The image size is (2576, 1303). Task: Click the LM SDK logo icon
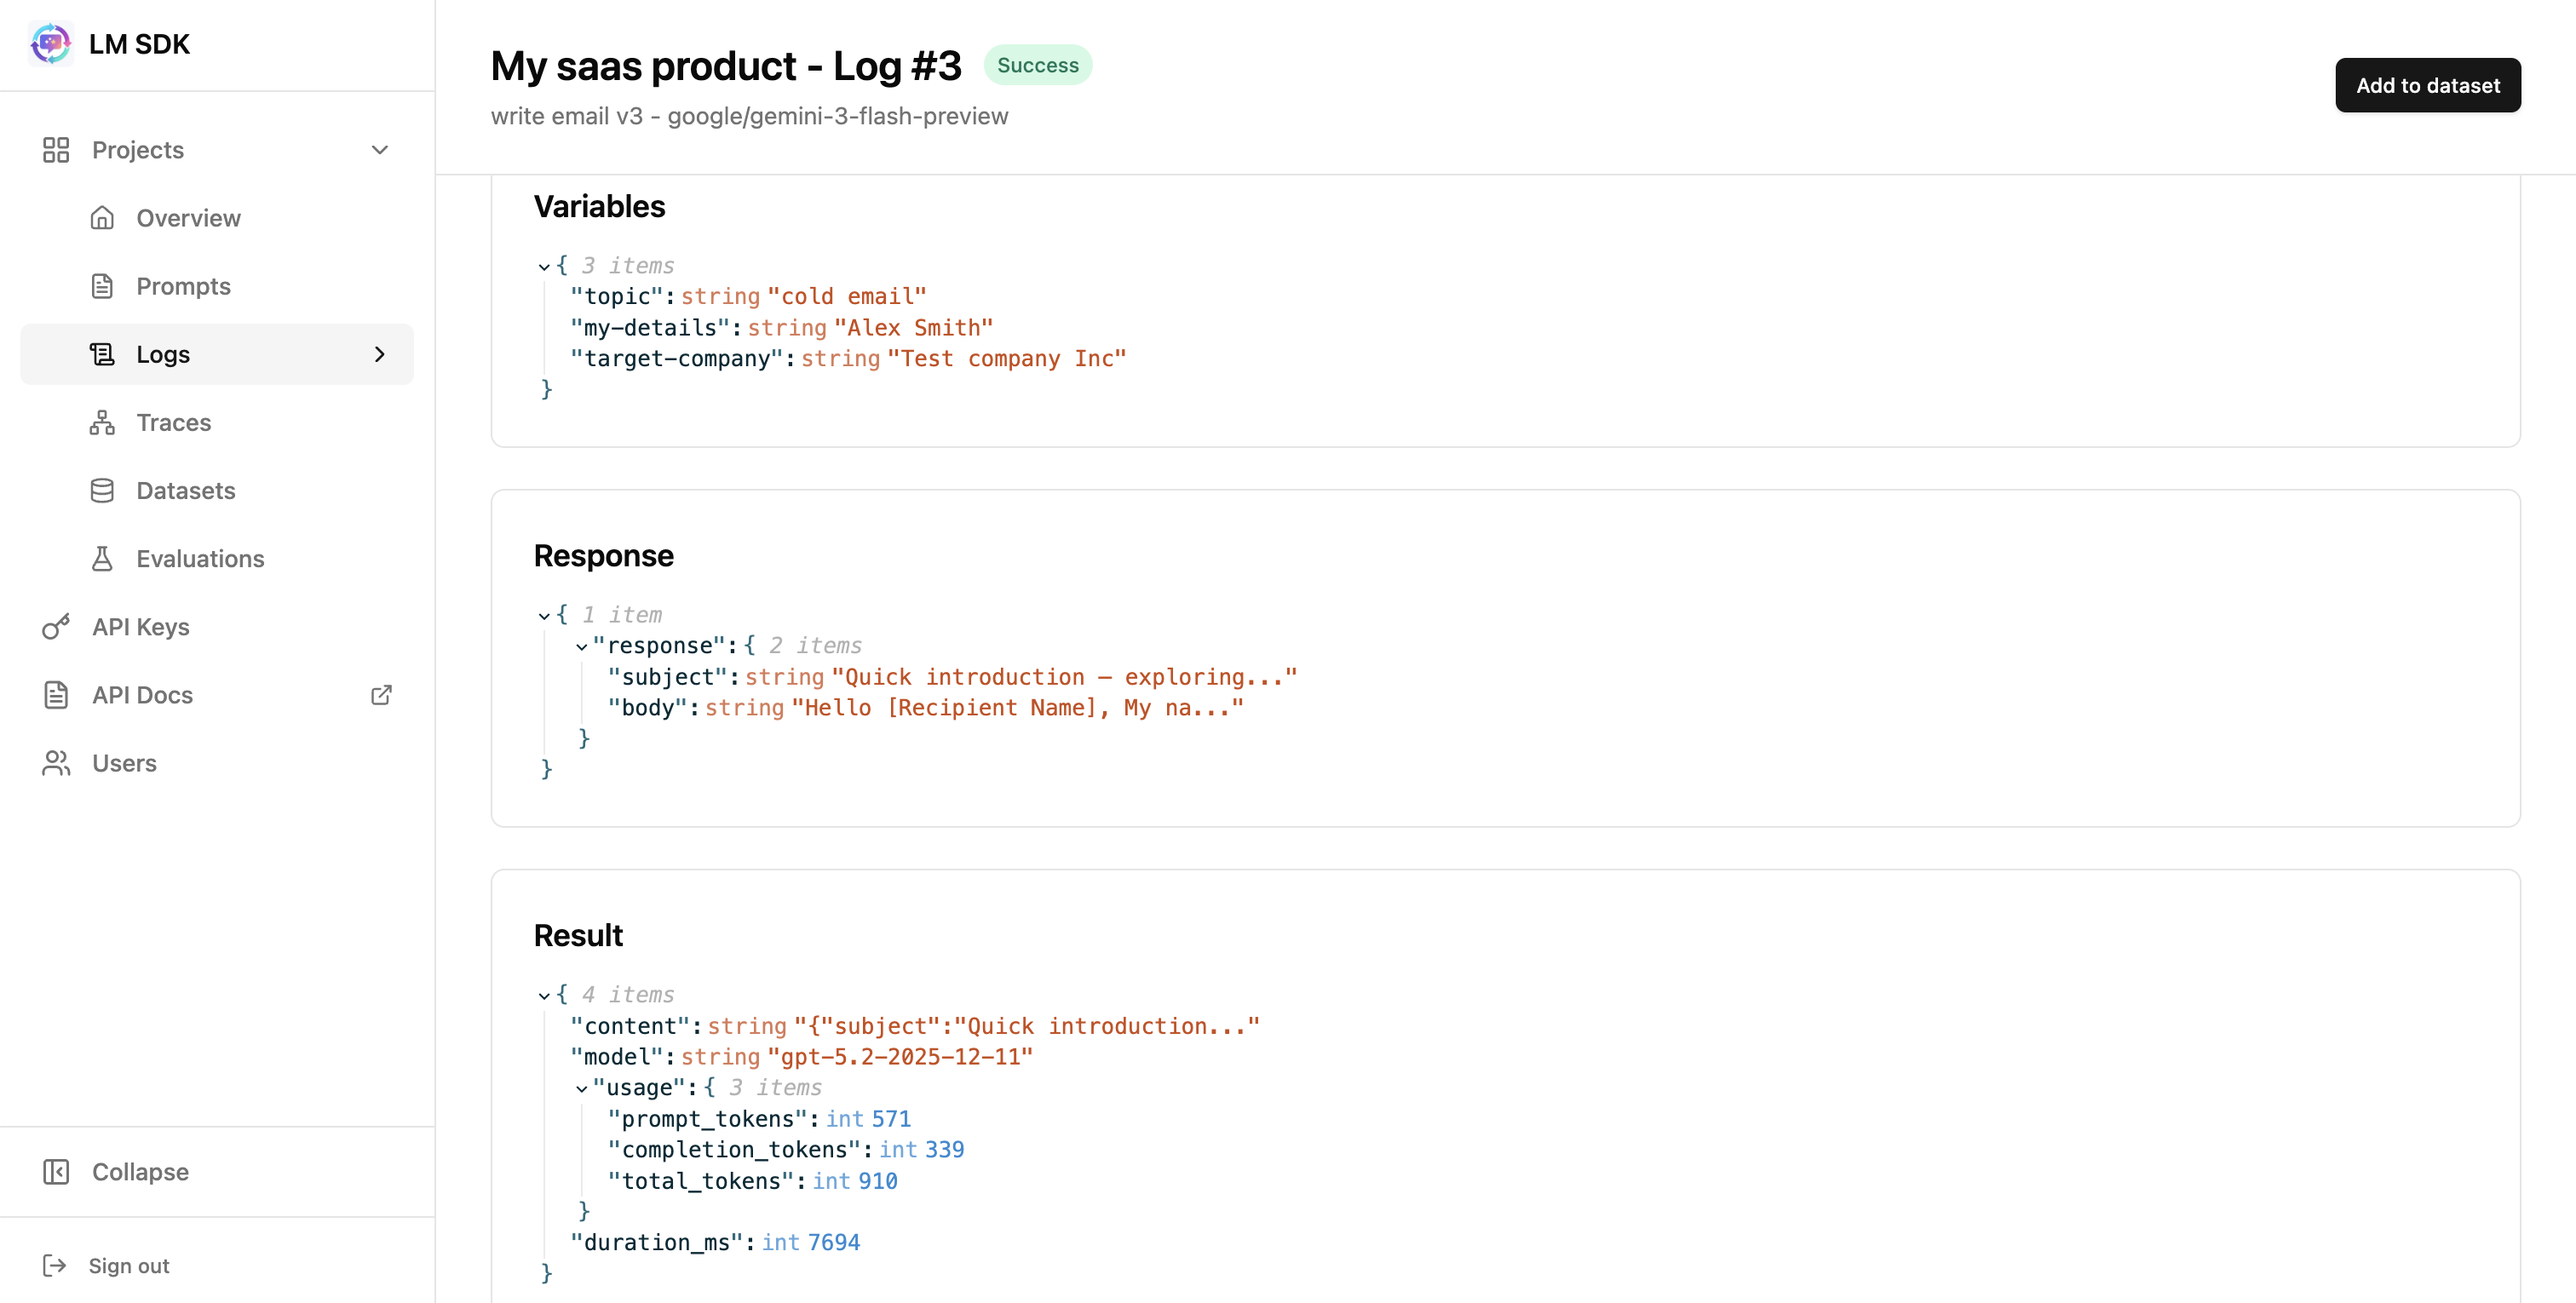[x=50, y=44]
